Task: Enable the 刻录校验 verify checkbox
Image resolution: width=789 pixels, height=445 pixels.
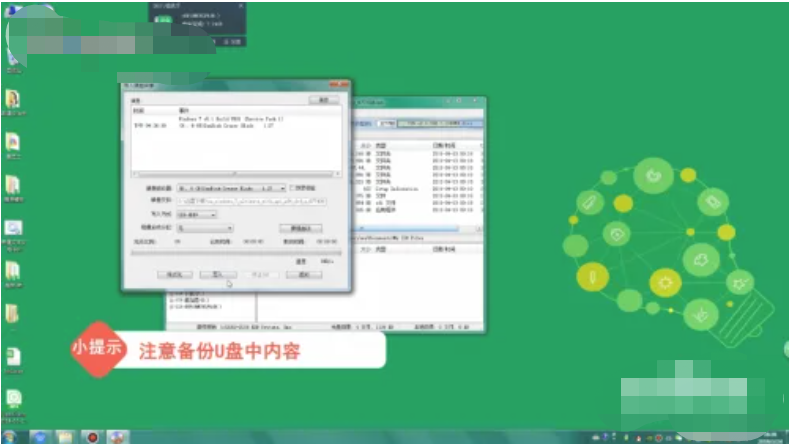Action: pos(292,187)
